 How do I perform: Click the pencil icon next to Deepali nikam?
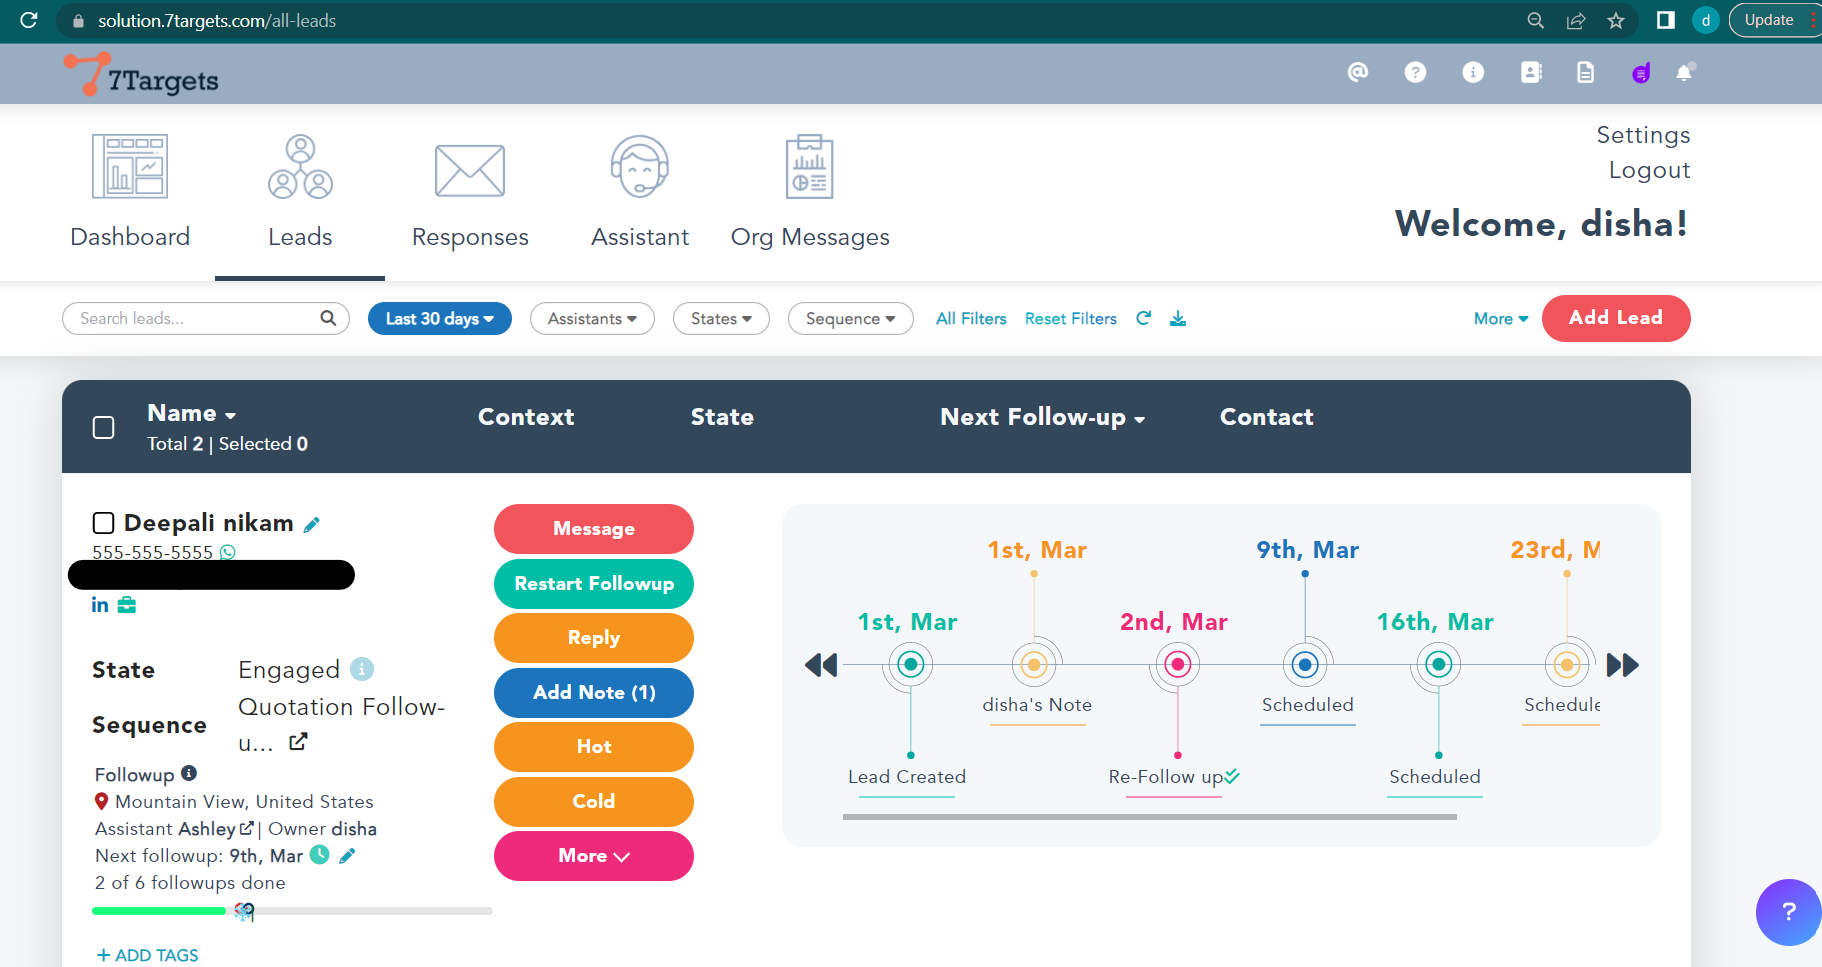click(312, 525)
